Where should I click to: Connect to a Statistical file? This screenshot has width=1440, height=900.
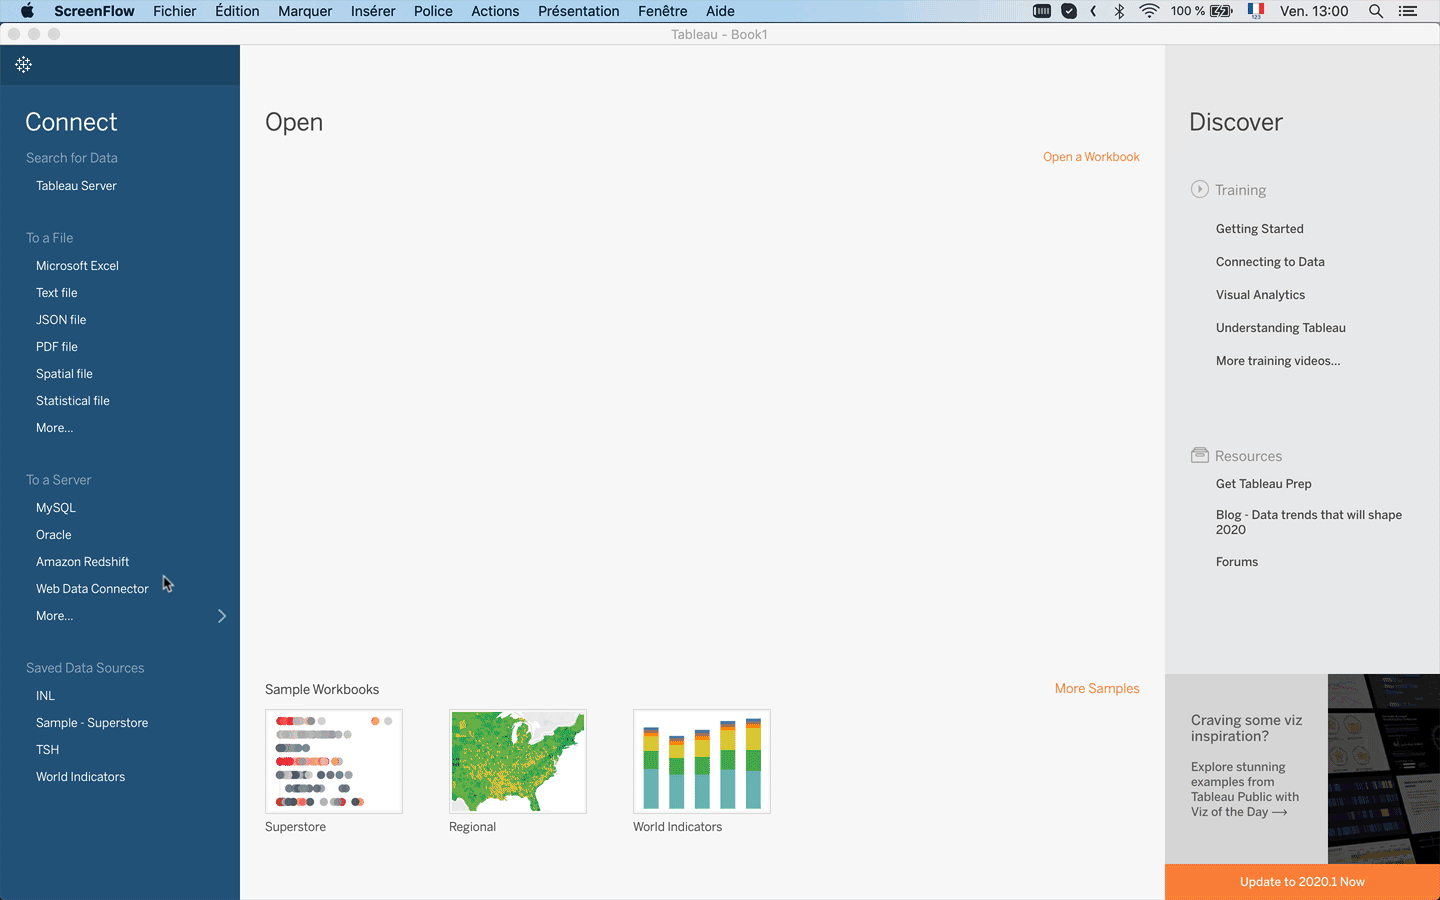coord(73,401)
